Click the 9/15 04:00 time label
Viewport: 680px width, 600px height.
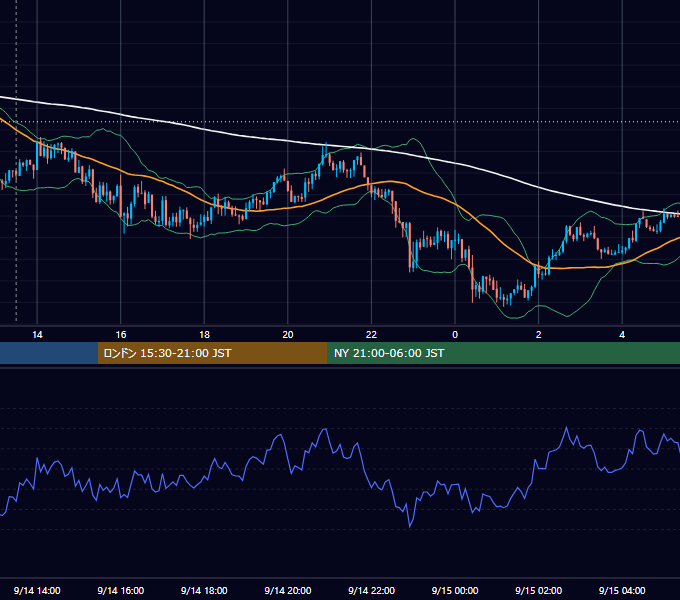622,590
